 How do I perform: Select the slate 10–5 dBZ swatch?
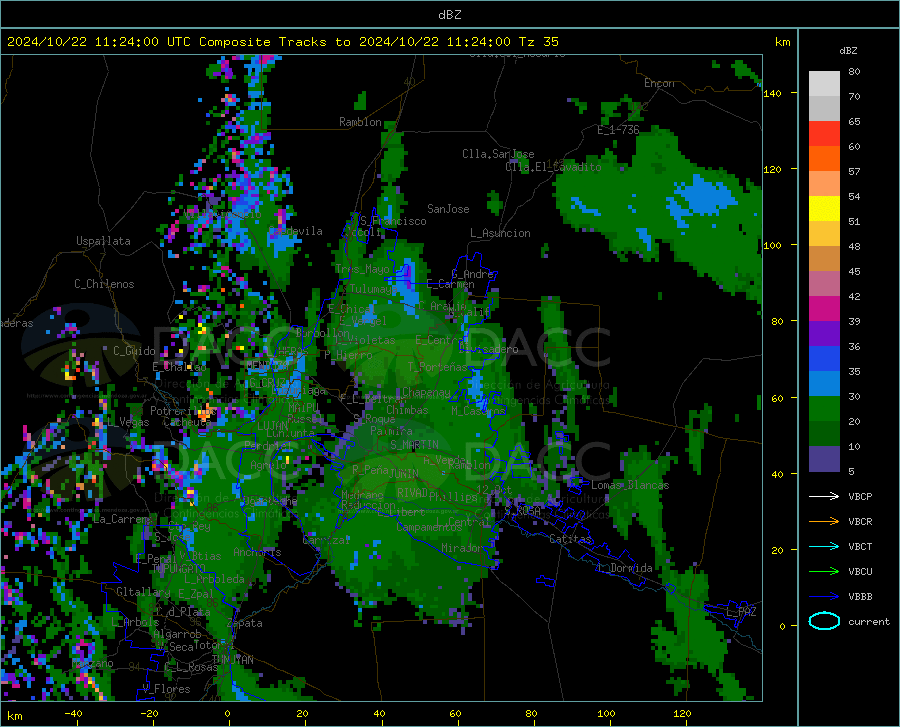[824, 459]
